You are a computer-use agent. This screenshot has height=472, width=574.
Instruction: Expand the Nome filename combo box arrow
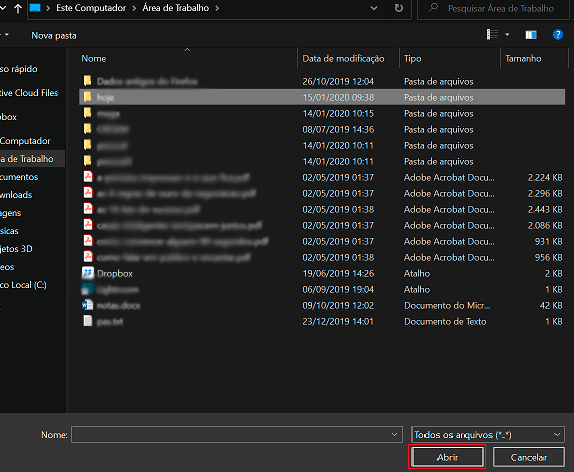tap(394, 435)
